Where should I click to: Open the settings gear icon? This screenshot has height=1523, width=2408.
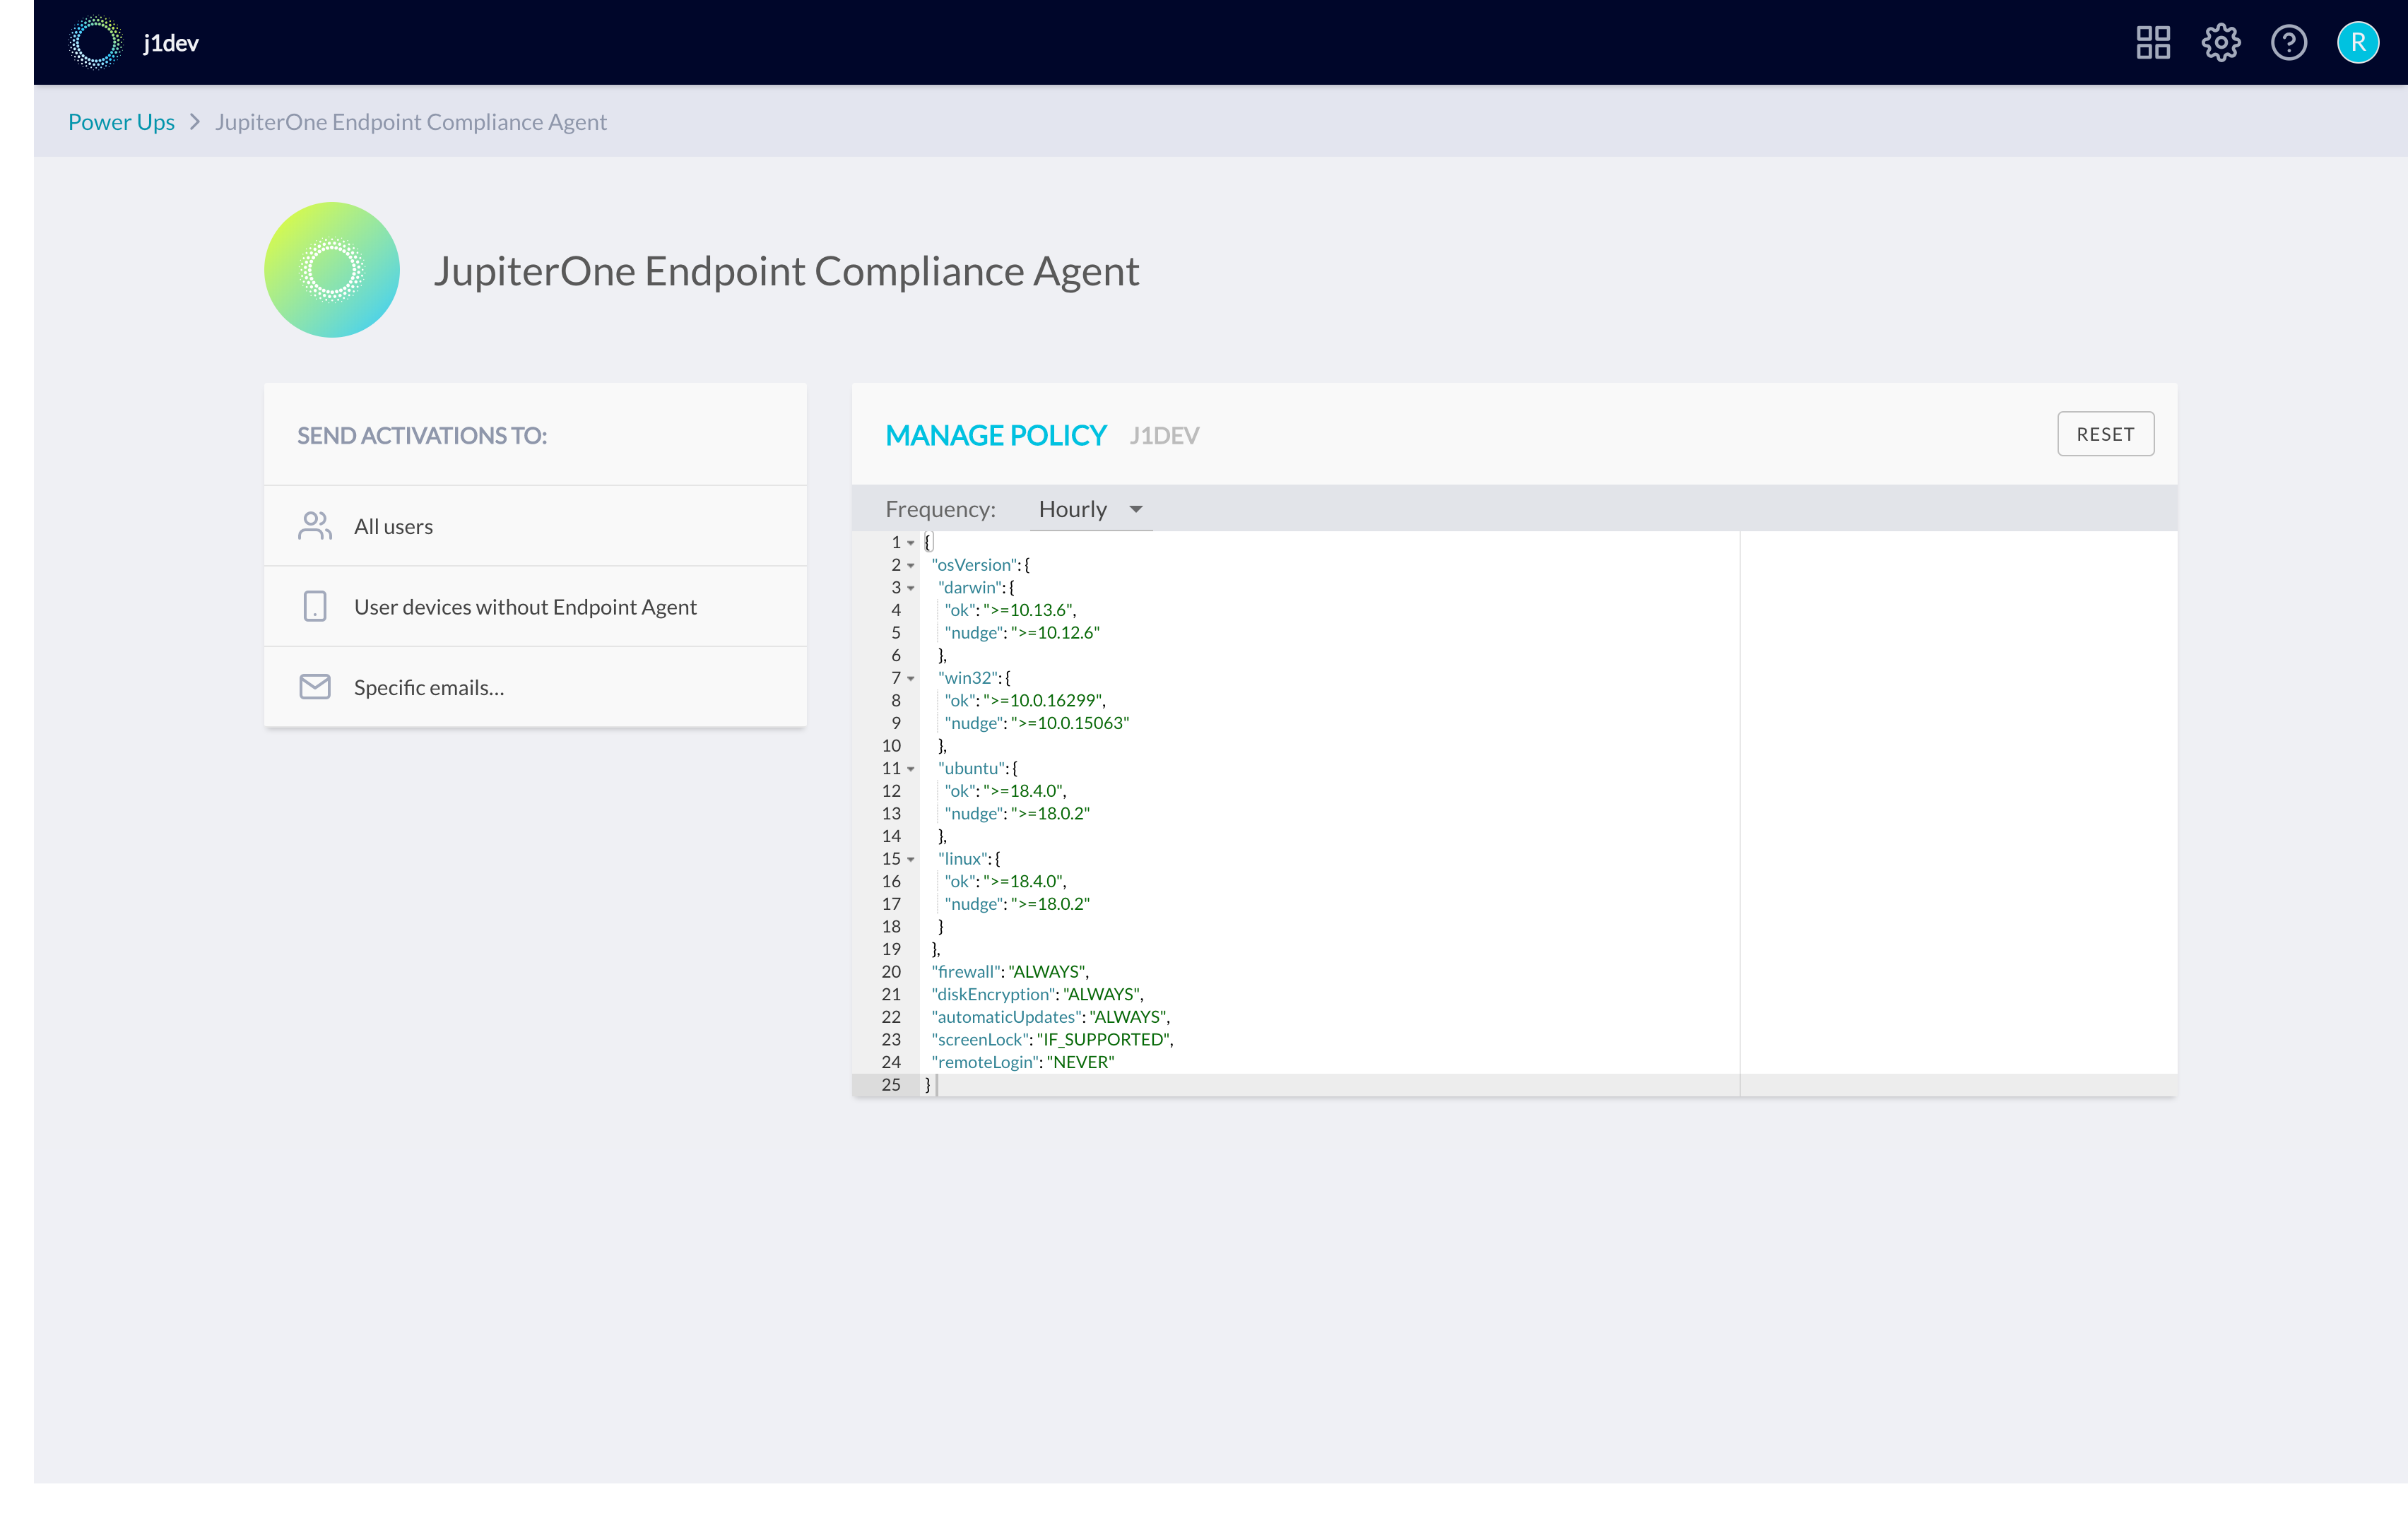[x=2221, y=42]
